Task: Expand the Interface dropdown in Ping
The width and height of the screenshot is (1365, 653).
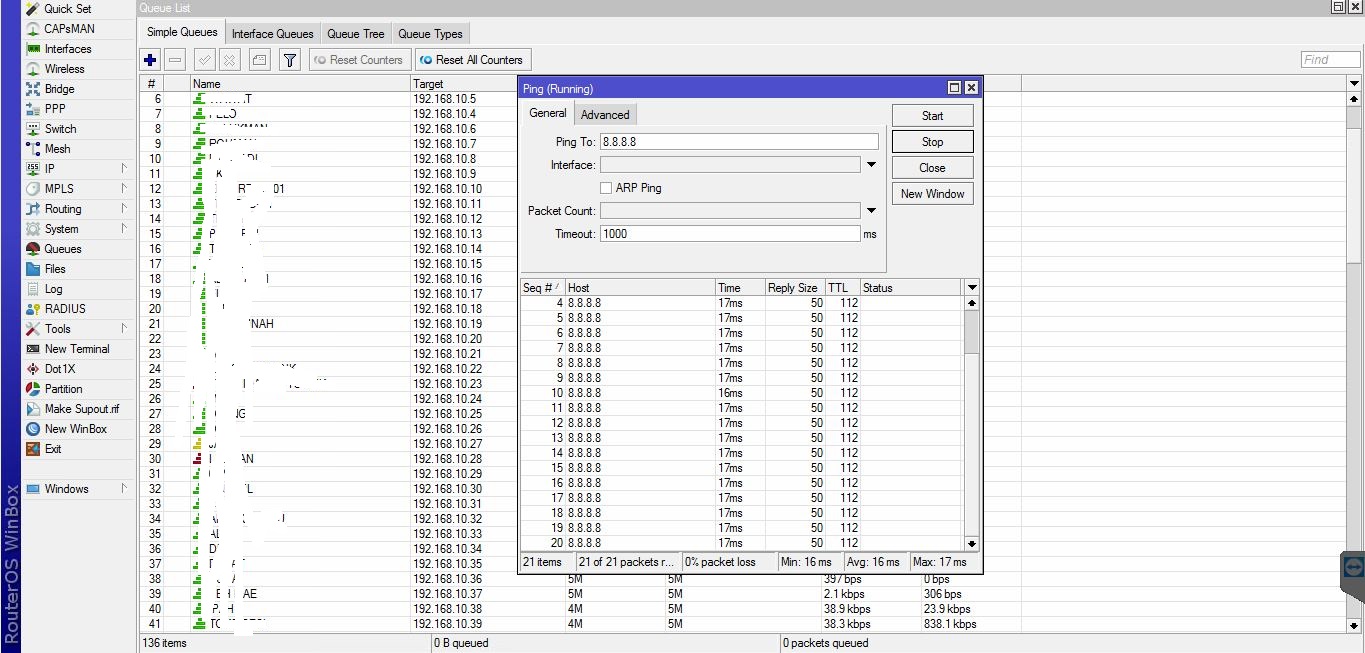Action: tap(871, 165)
